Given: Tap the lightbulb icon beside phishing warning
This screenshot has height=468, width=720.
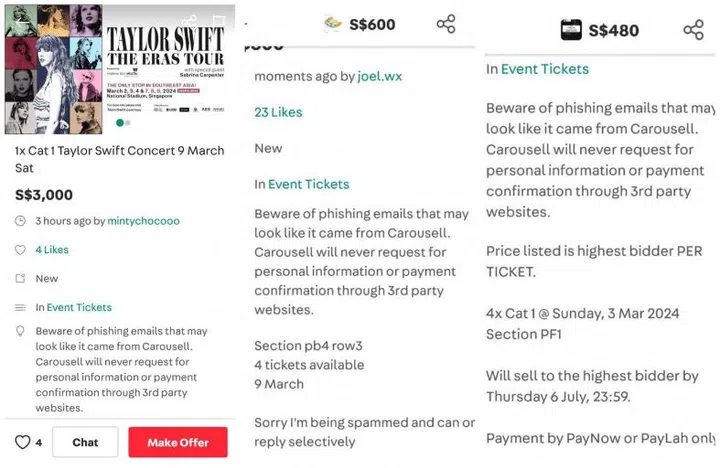Looking at the screenshot, I should (20, 331).
